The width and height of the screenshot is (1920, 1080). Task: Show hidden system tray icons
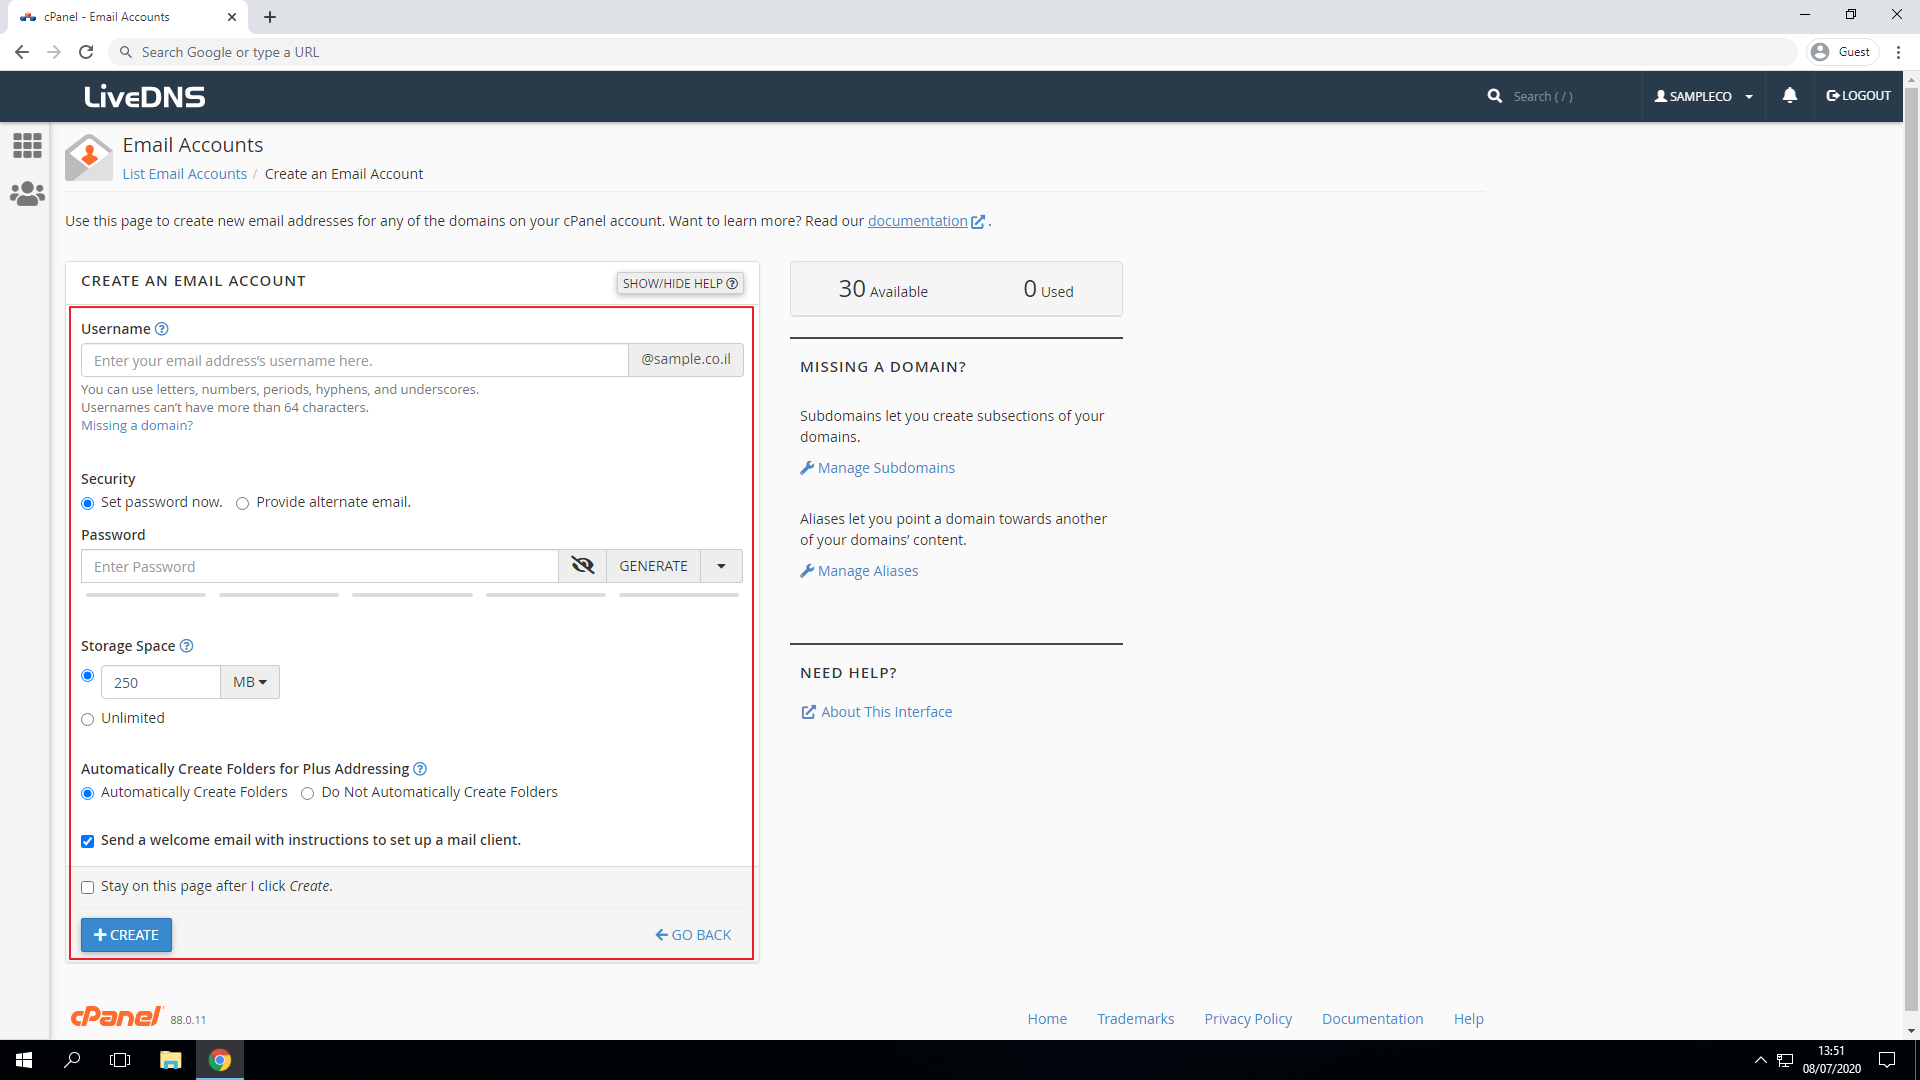[x=1760, y=1060]
